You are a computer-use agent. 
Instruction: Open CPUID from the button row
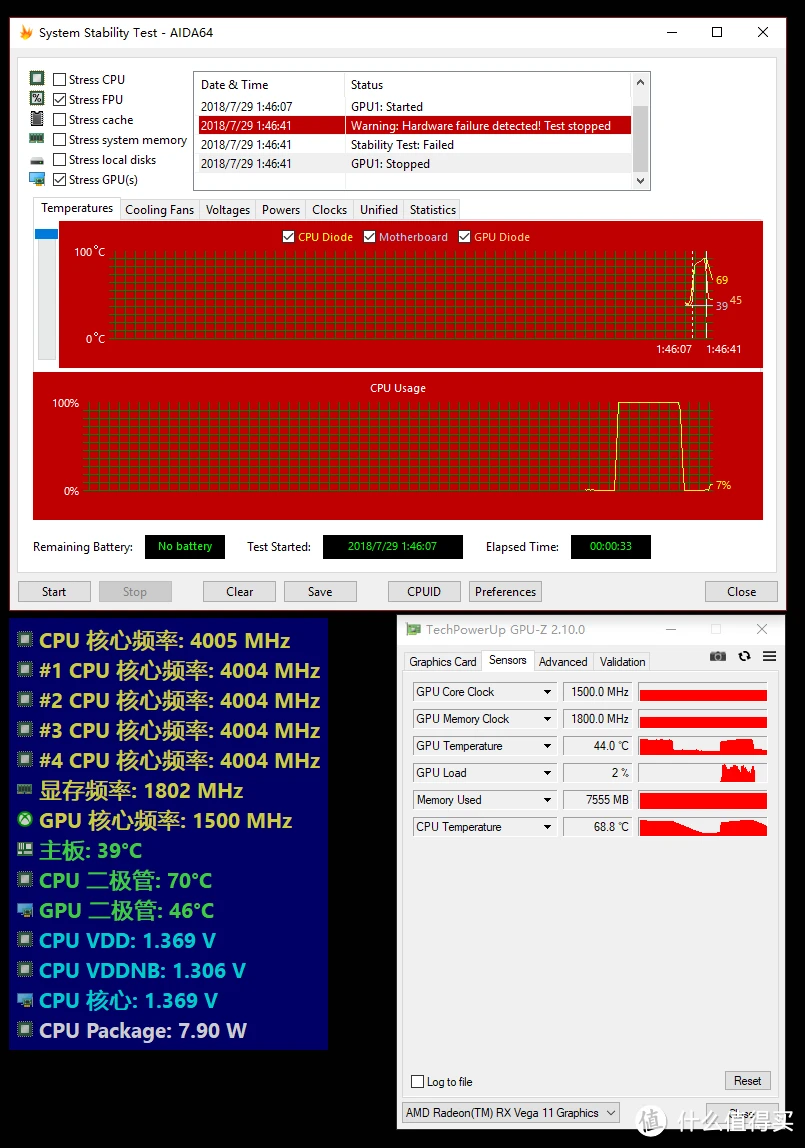[x=424, y=592]
